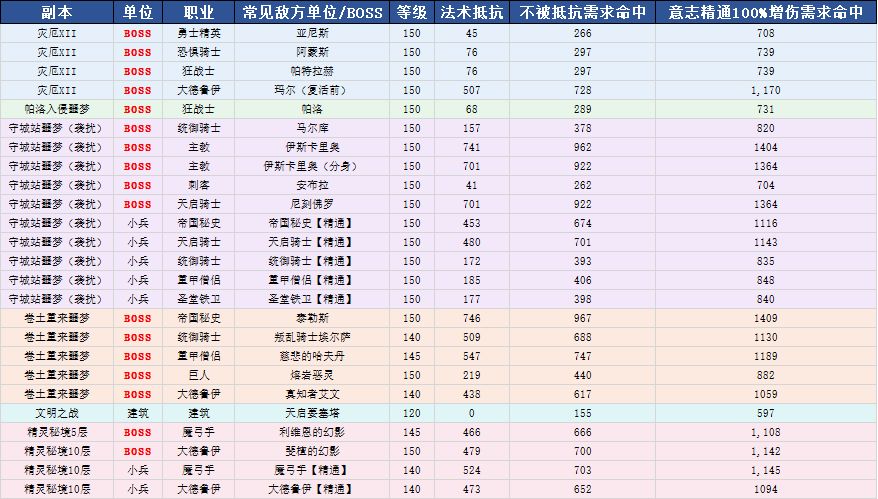
Task: Click the 单位 column header
Action: coord(138,12)
